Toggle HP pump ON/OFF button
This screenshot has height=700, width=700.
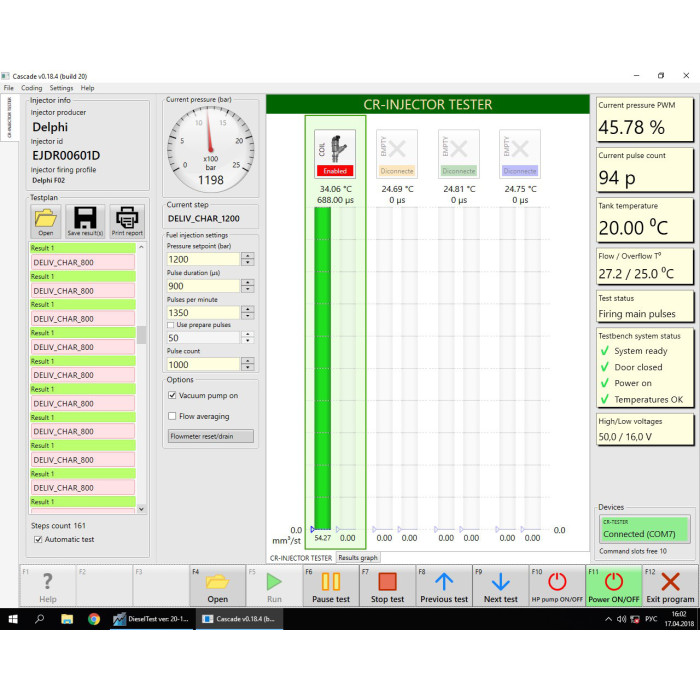coord(557,586)
